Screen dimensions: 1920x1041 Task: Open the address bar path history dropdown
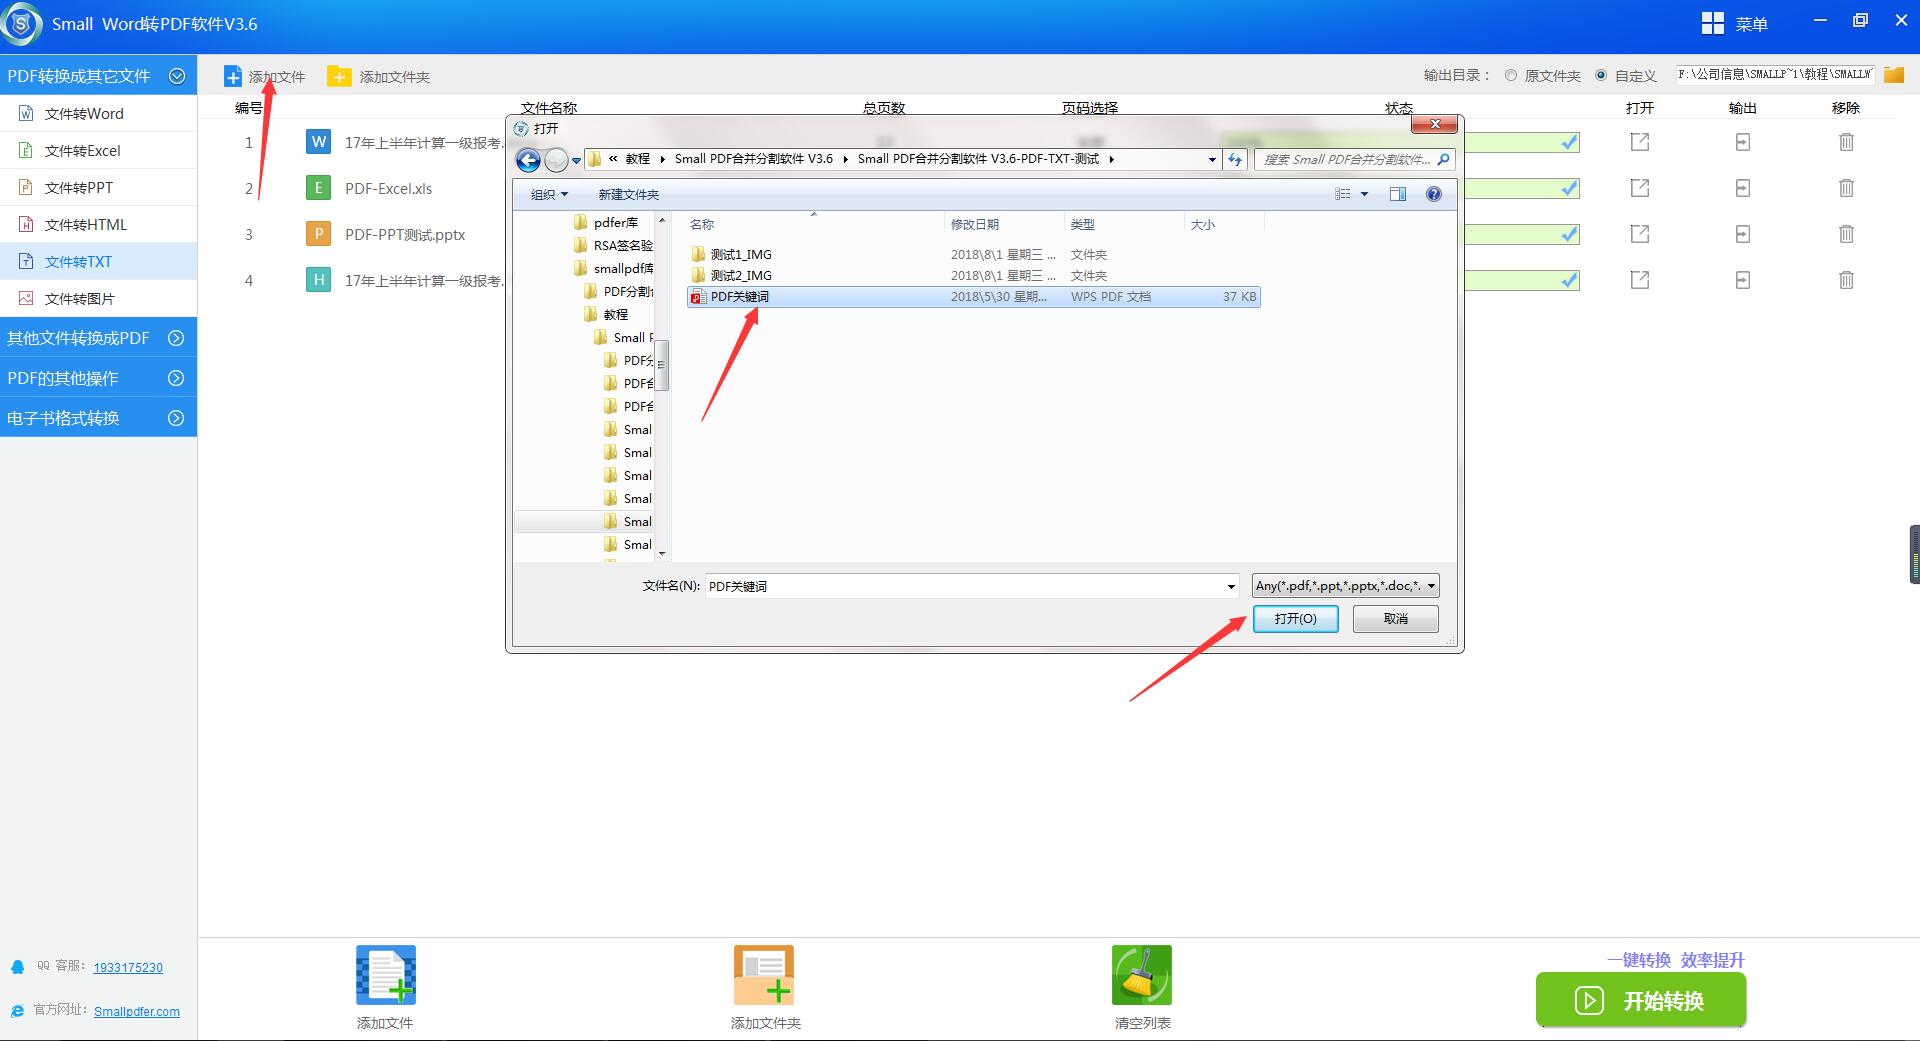tap(1212, 160)
